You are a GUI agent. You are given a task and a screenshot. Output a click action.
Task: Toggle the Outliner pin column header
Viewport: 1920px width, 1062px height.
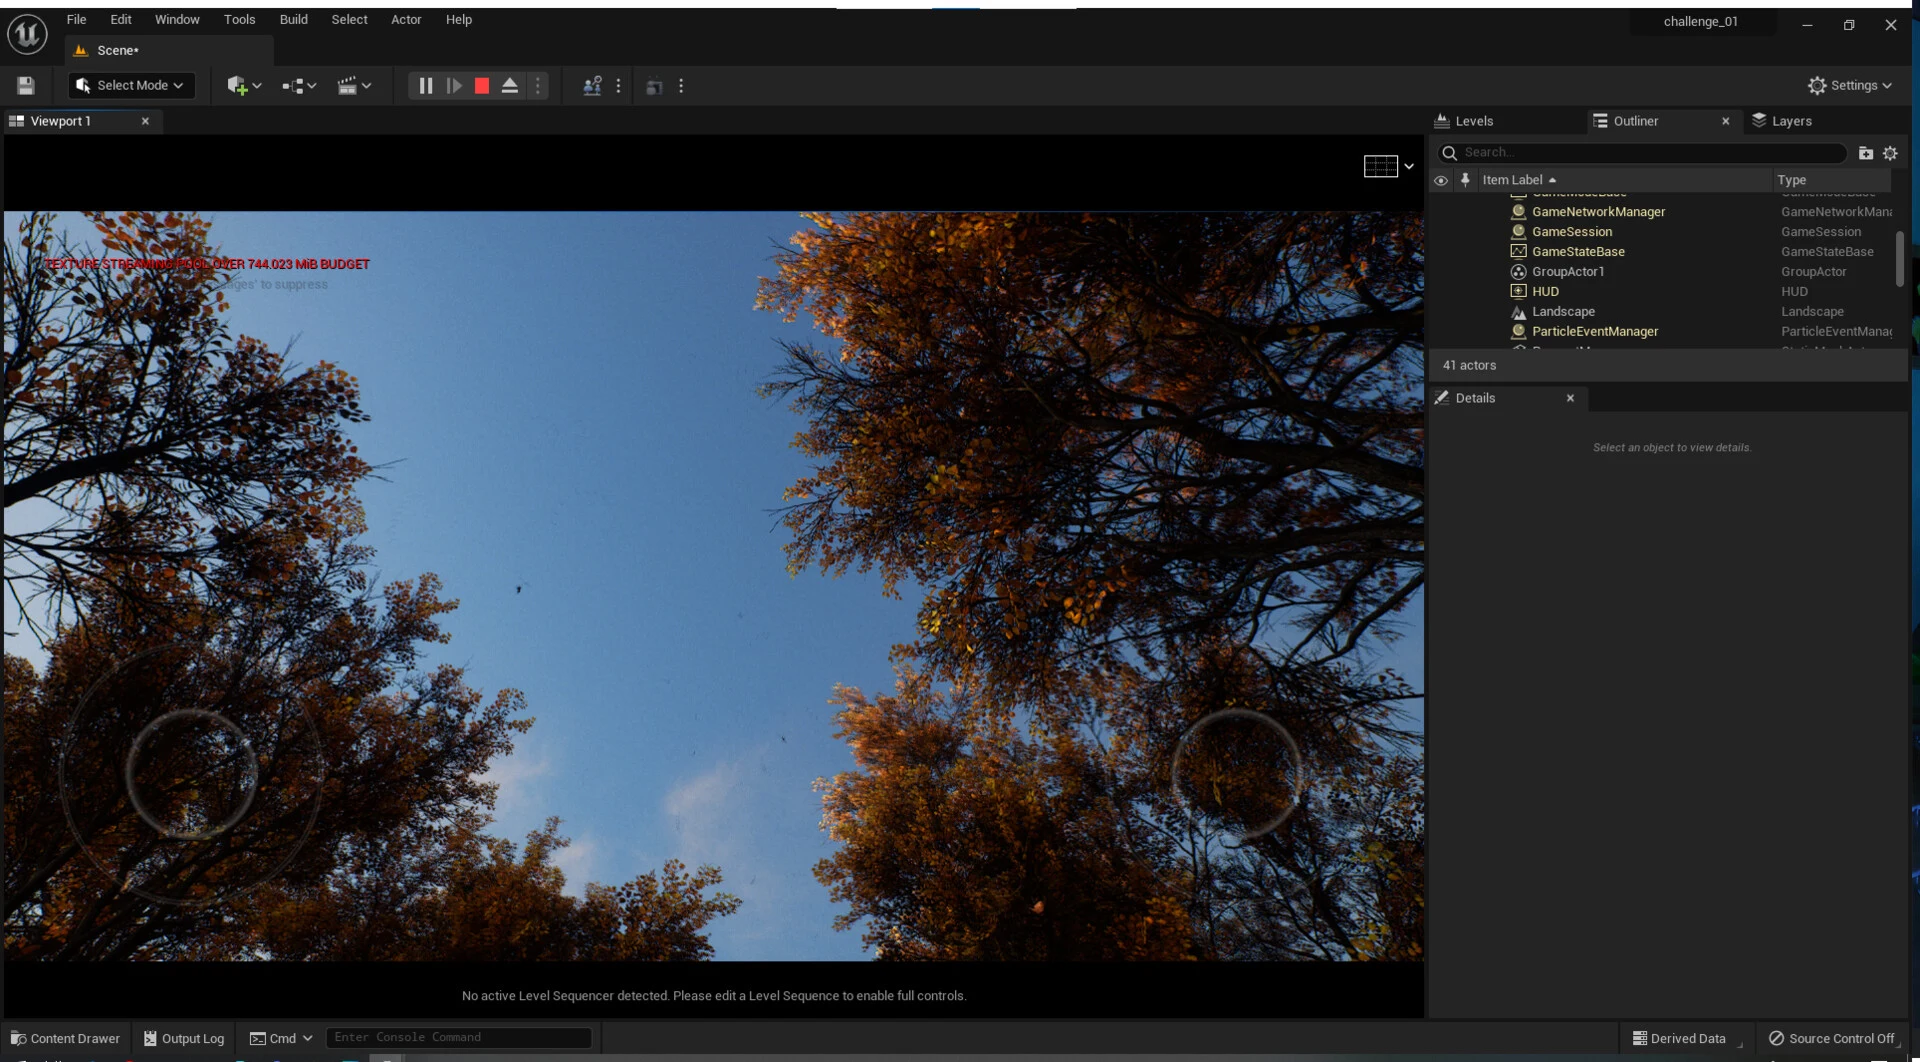[x=1465, y=180]
